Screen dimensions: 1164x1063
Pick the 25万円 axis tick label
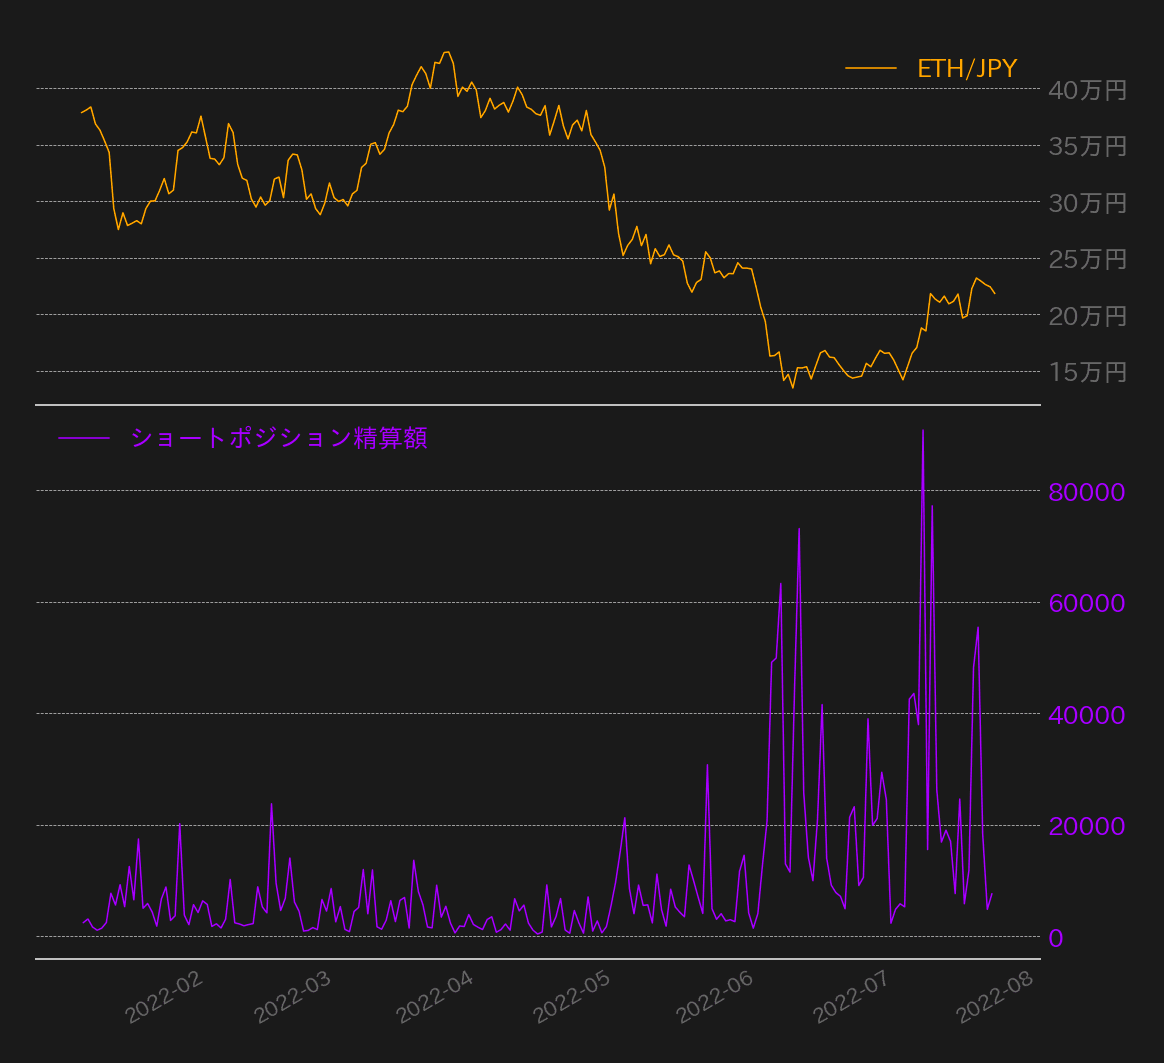[x=1087, y=260]
